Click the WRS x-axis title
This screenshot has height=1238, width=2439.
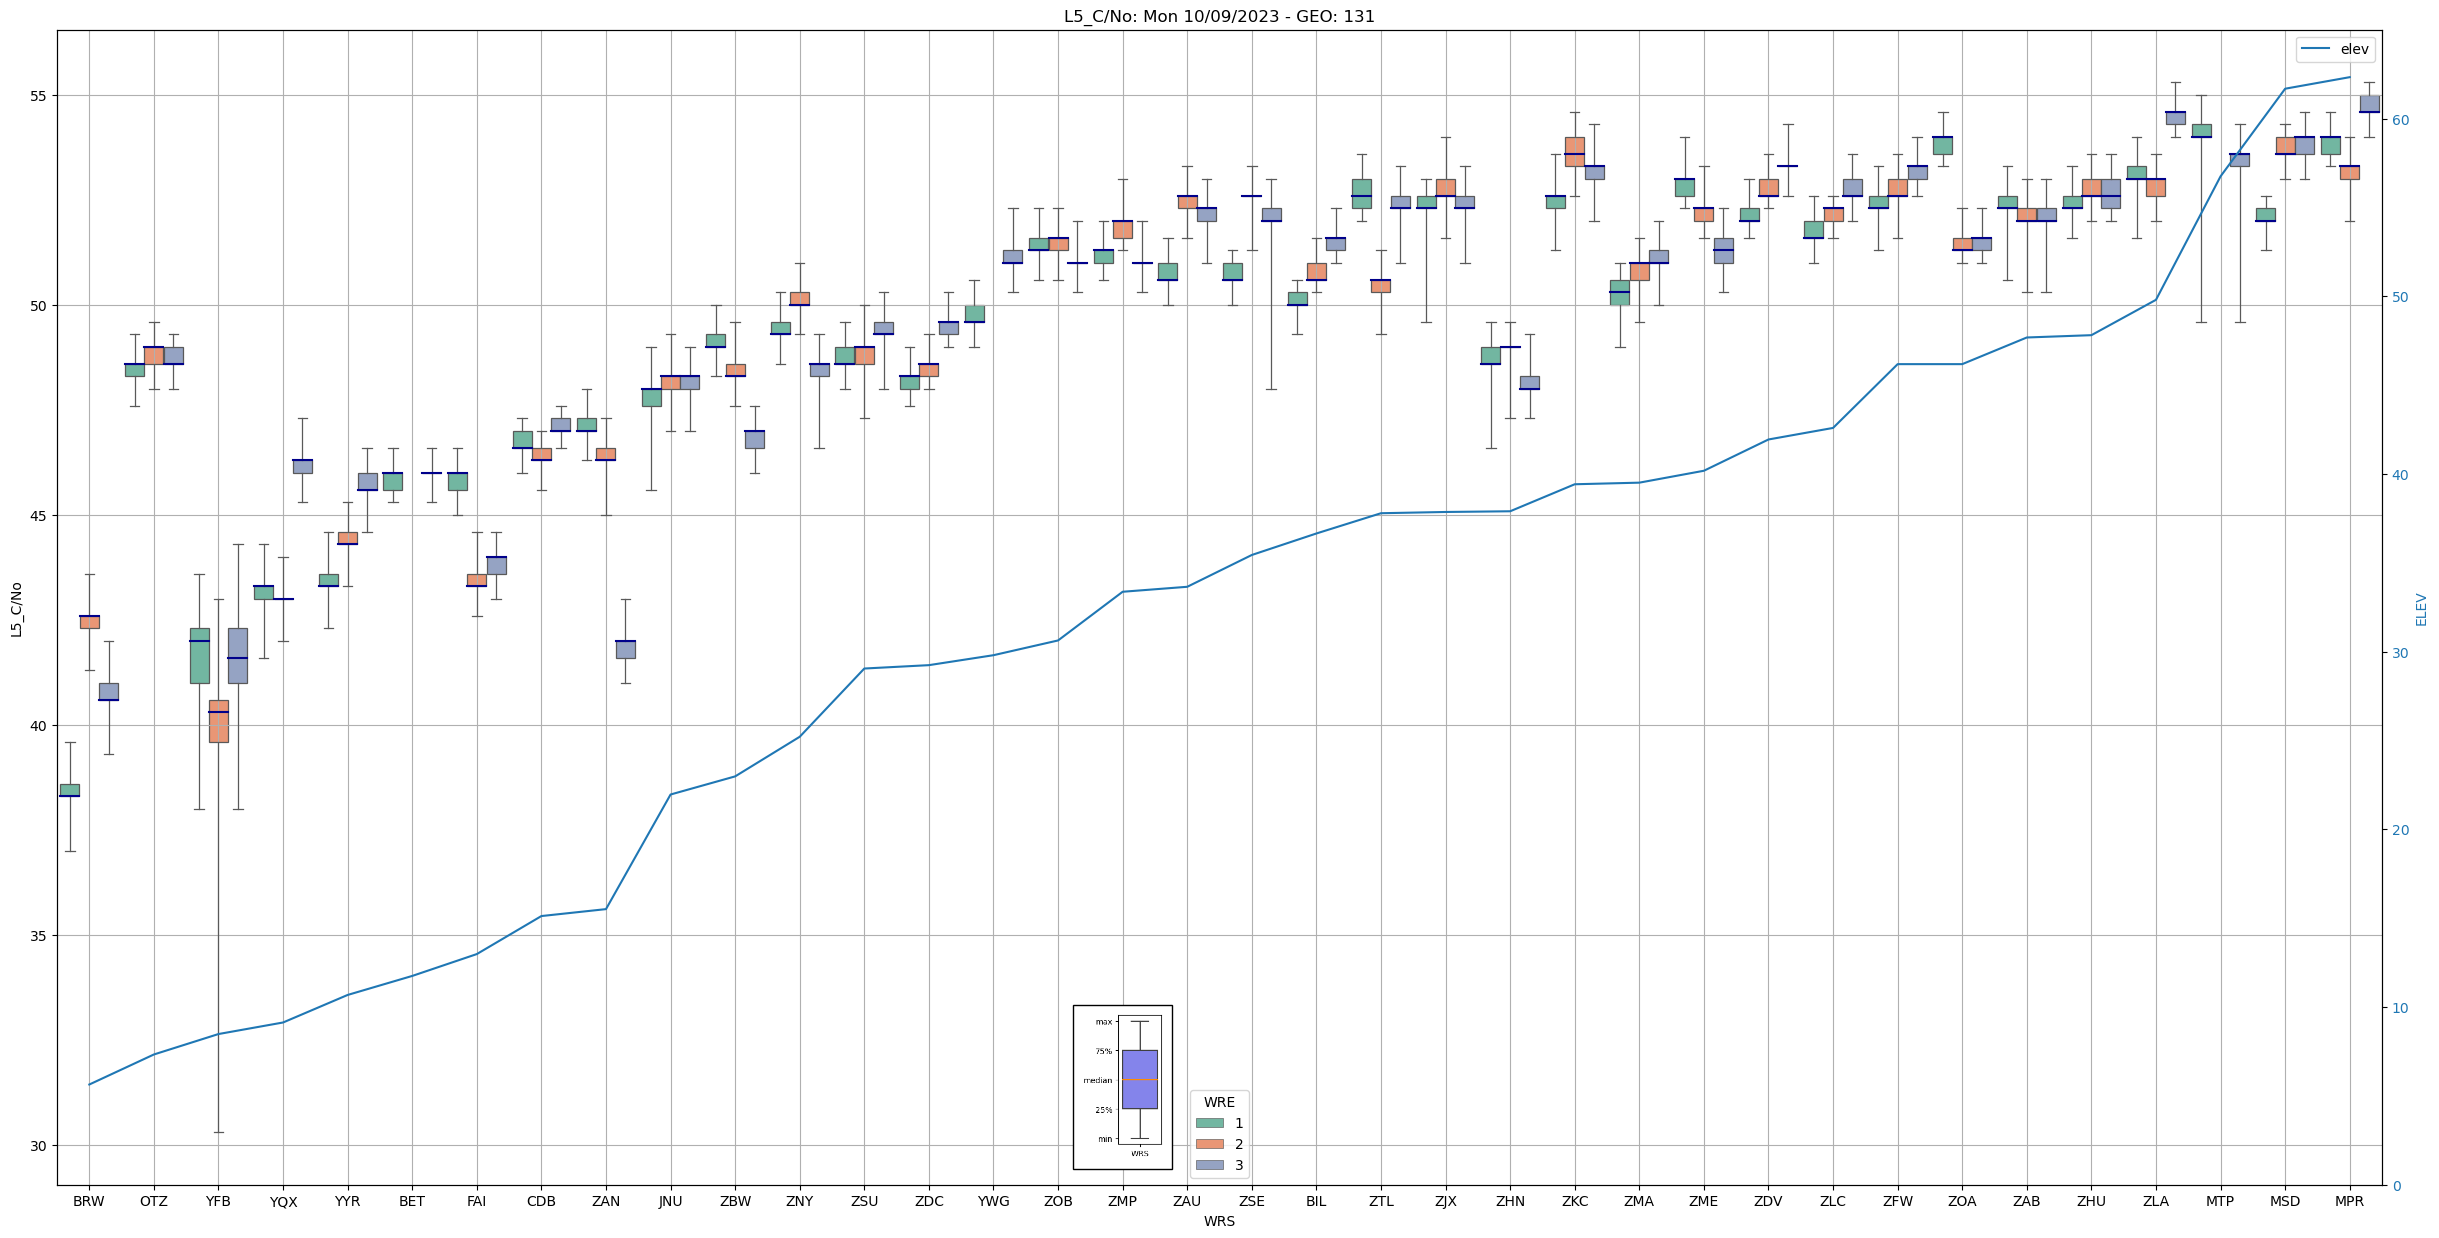[x=1218, y=1221]
